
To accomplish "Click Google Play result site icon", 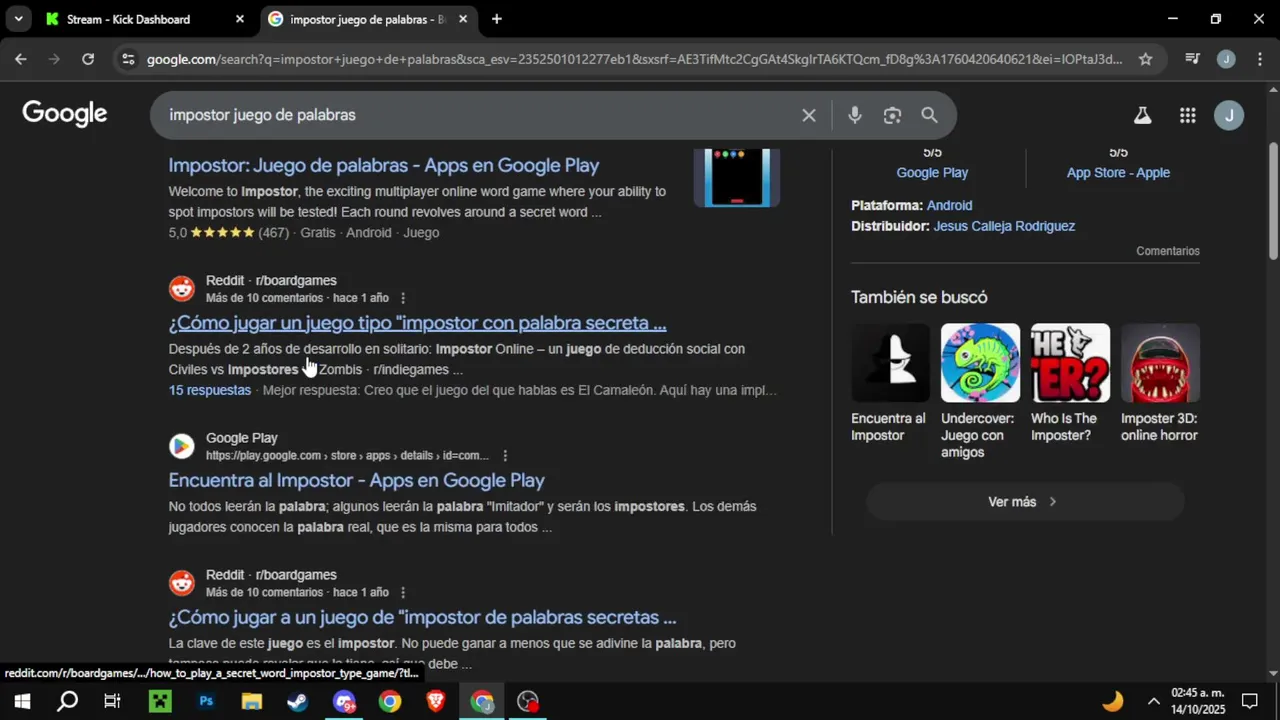I will [x=182, y=446].
